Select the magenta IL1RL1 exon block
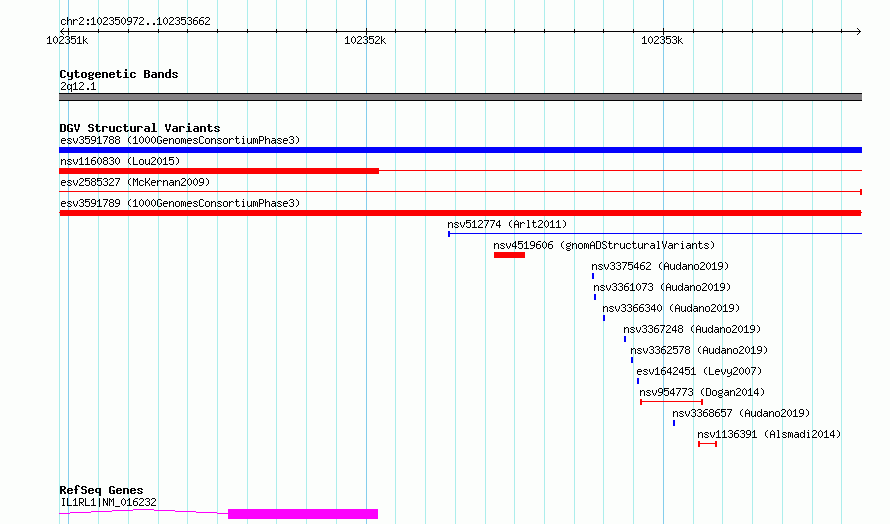Image resolution: width=890 pixels, height=524 pixels. [303, 514]
